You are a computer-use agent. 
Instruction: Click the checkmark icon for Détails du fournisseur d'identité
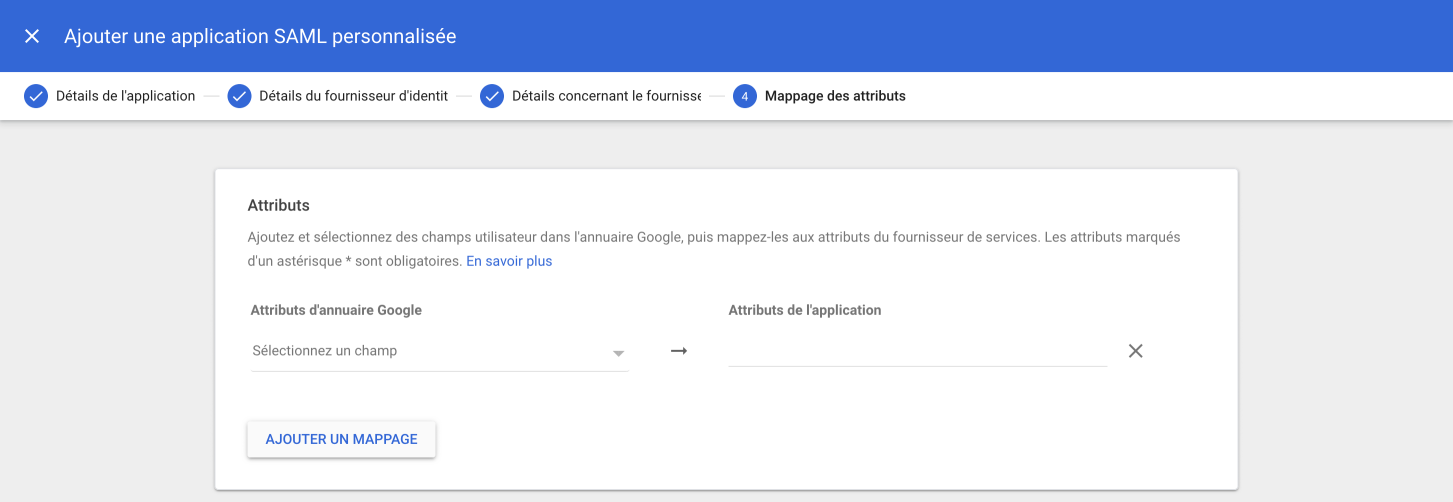pyautogui.click(x=239, y=96)
